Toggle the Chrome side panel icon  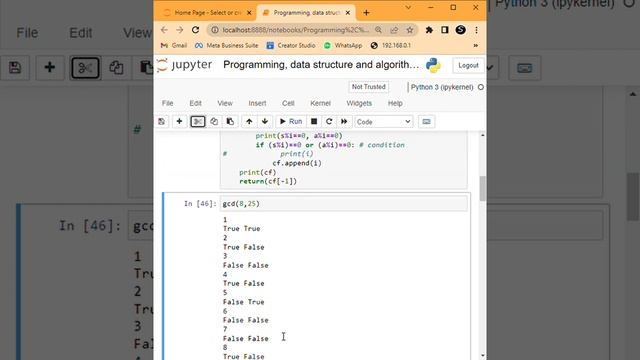click(445, 30)
